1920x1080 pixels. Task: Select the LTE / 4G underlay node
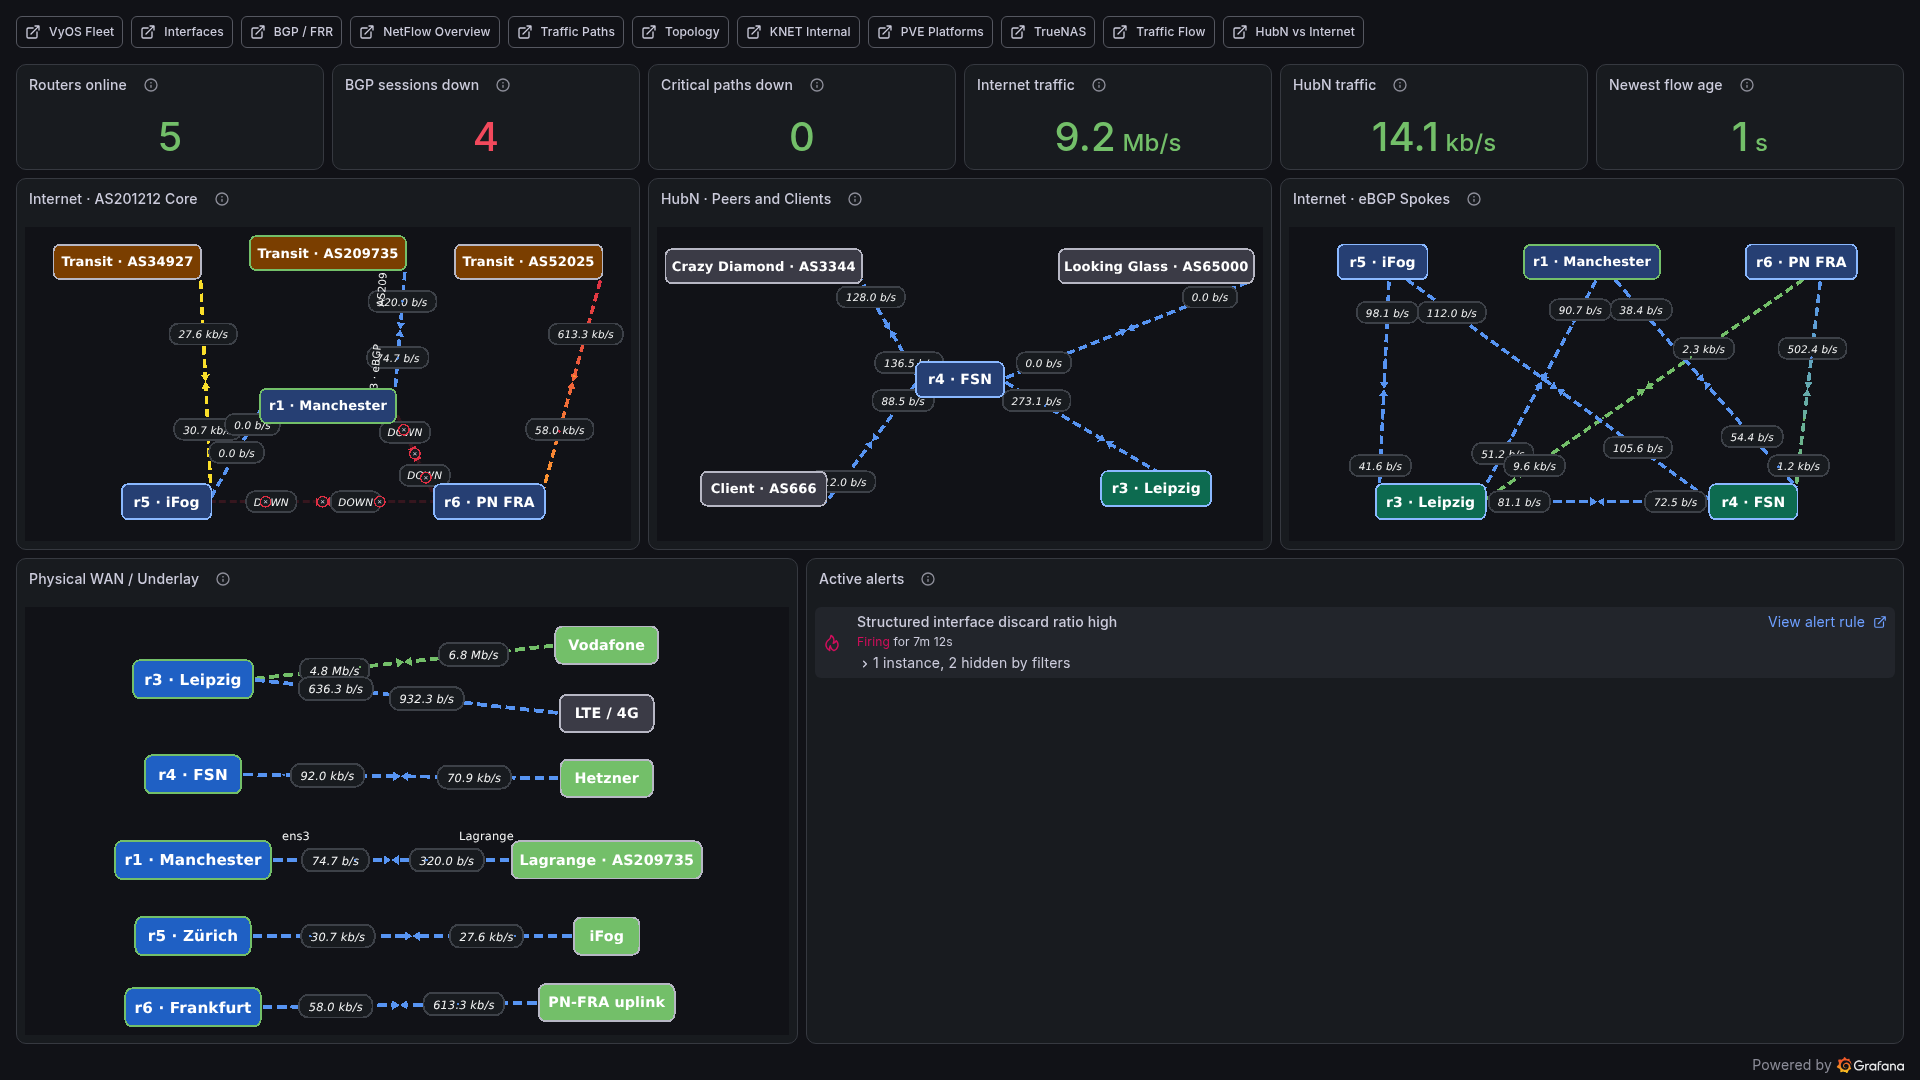606,713
